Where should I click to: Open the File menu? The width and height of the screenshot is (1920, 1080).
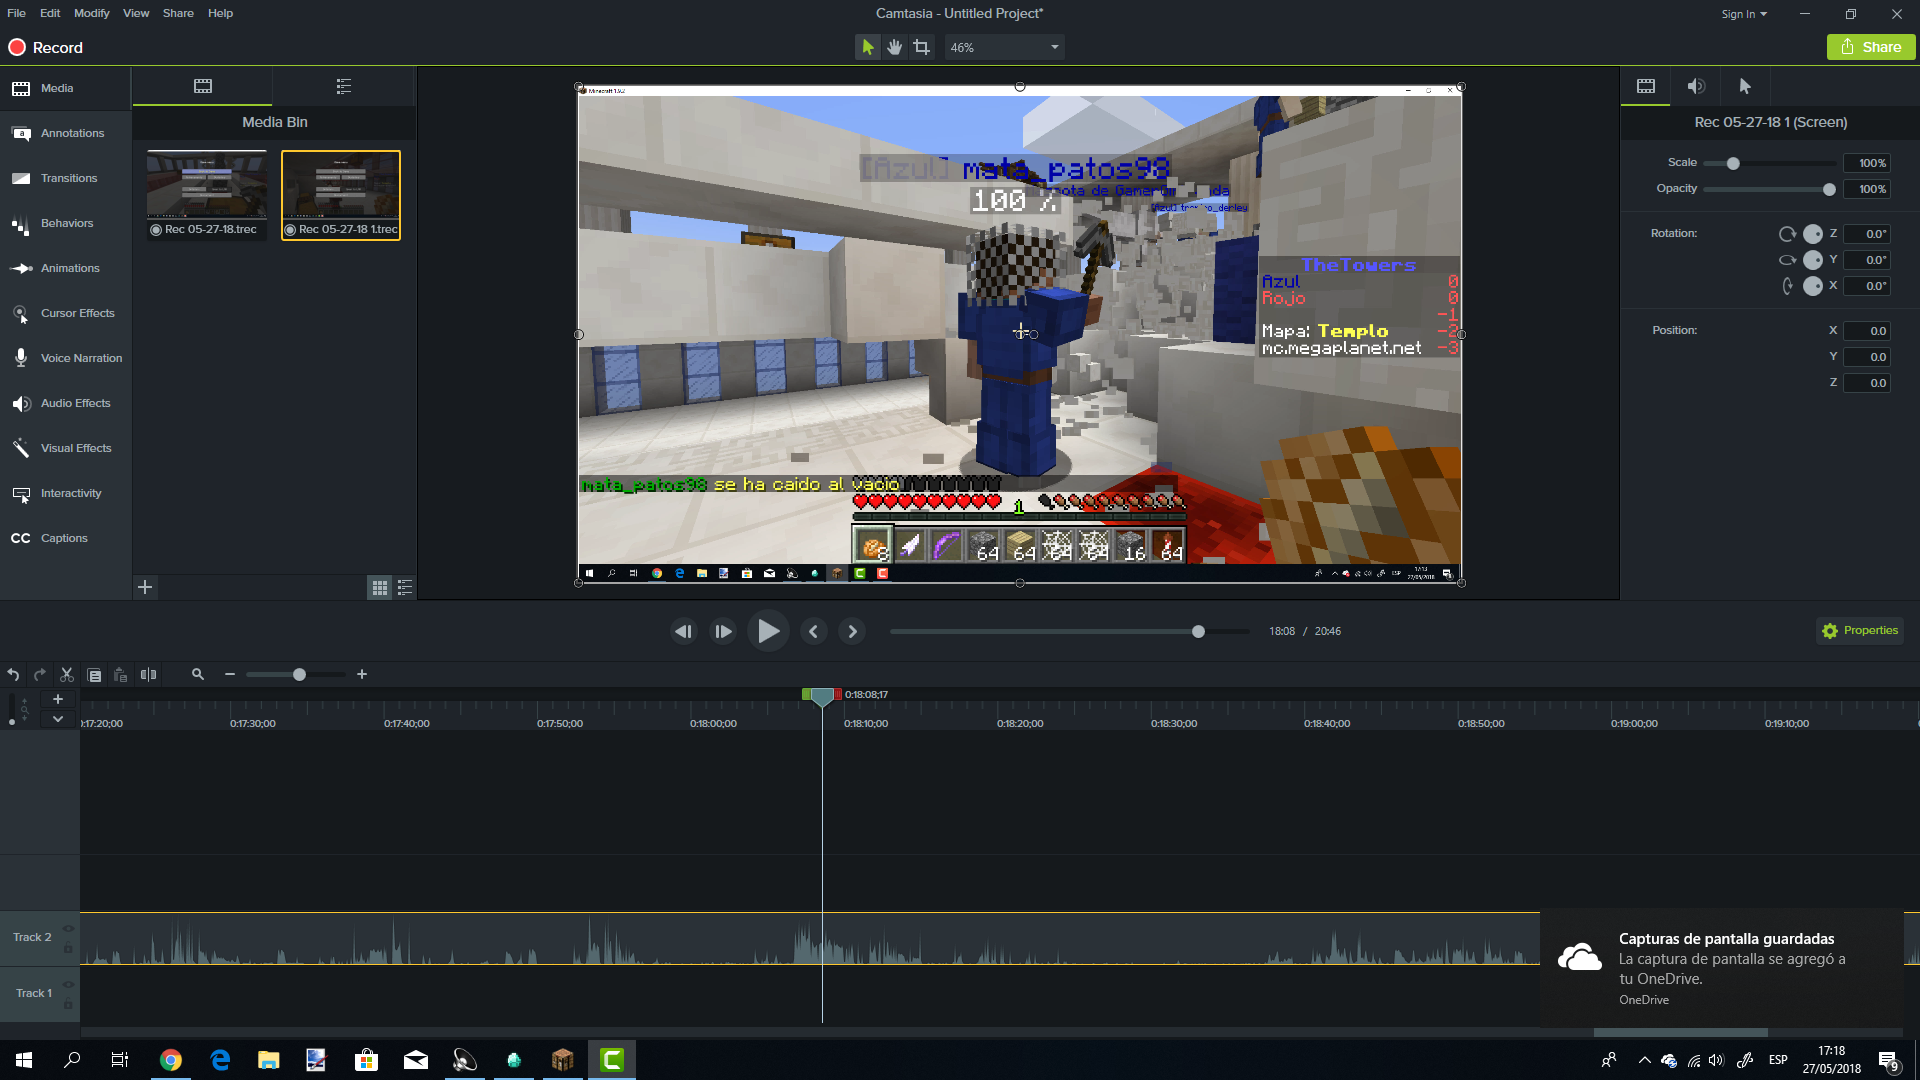[16, 13]
